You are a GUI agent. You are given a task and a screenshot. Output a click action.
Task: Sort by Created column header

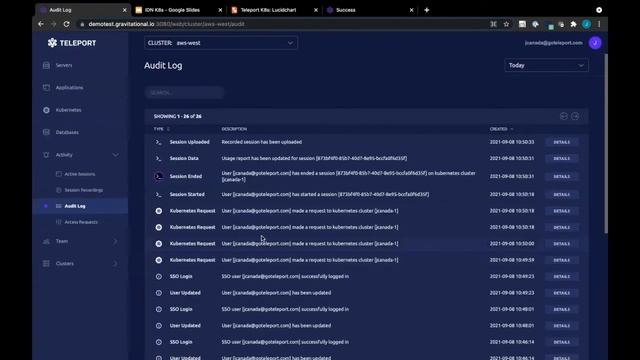pyautogui.click(x=501, y=129)
